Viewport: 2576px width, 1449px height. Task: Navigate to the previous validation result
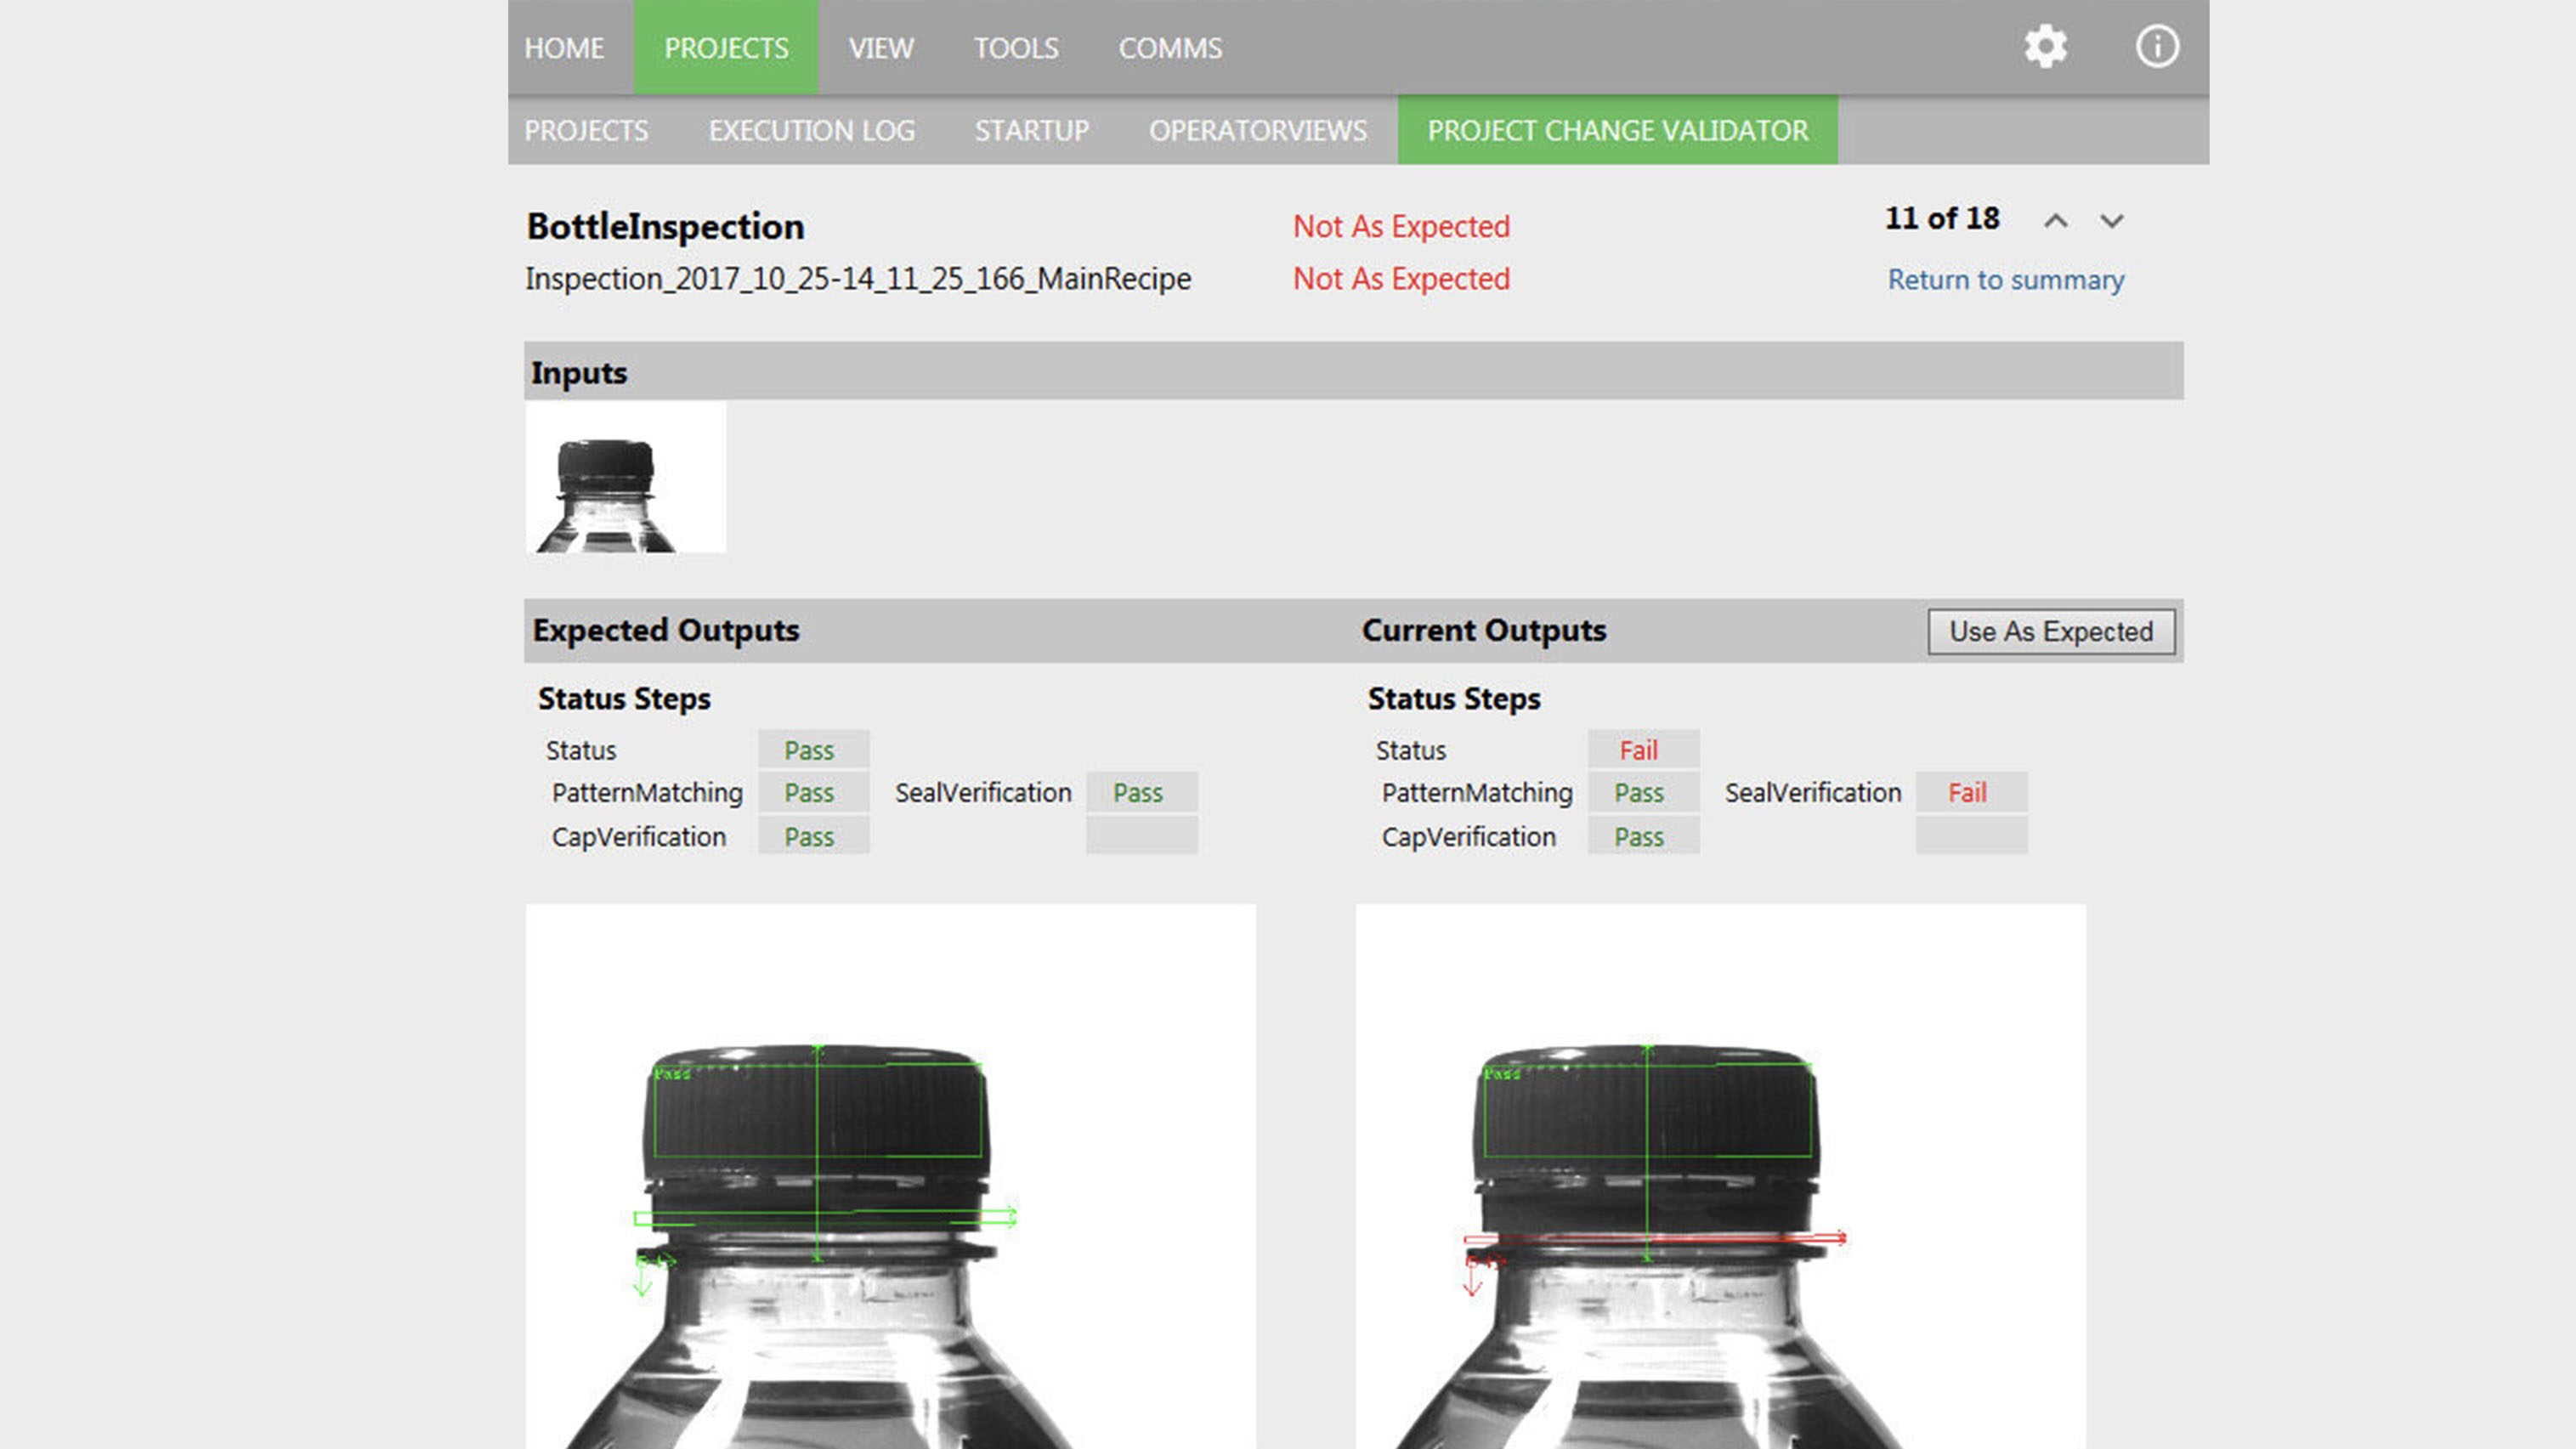click(2057, 222)
